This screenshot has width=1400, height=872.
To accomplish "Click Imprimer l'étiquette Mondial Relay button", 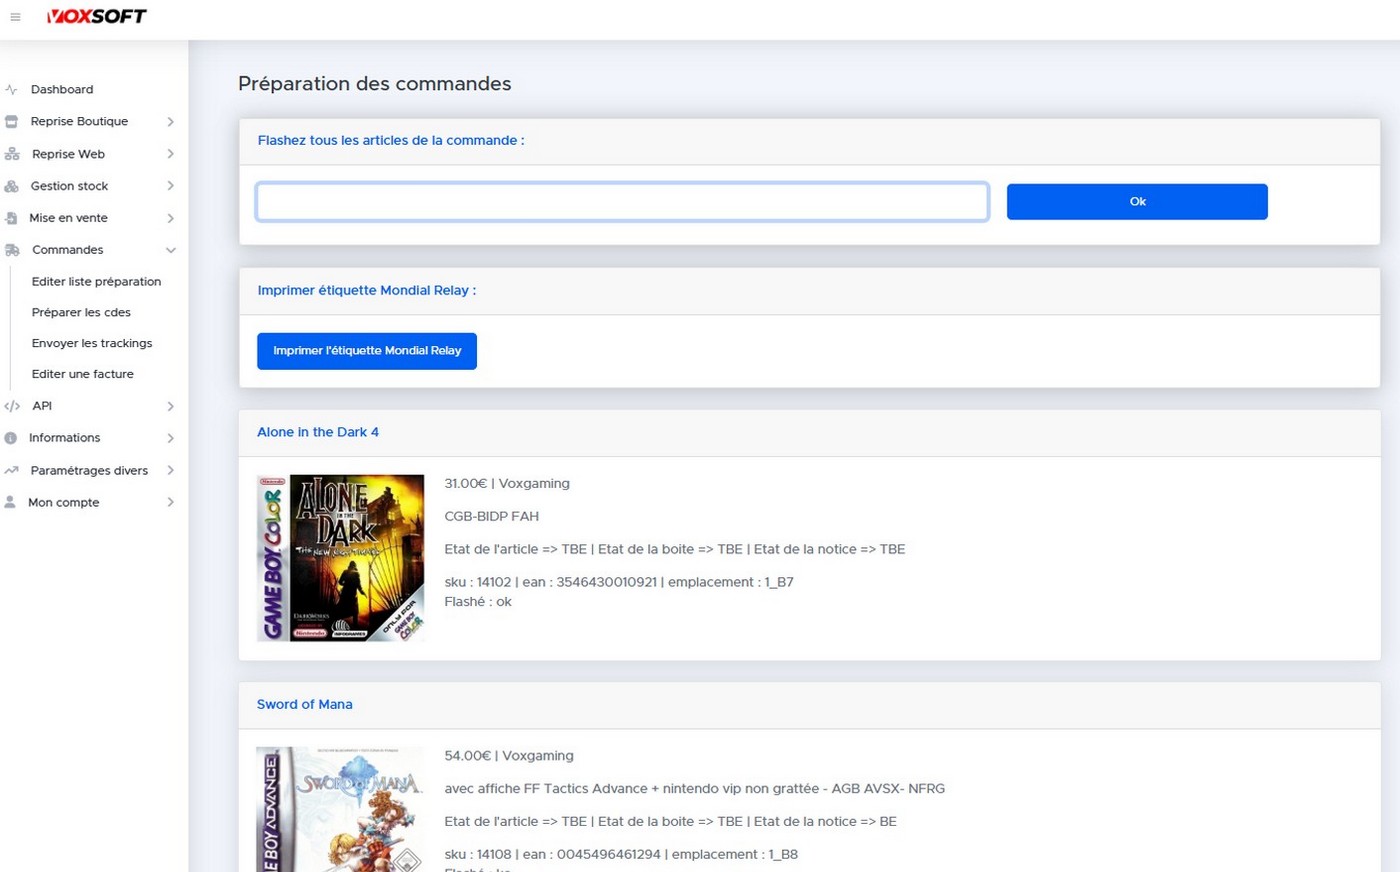I will coord(366,351).
